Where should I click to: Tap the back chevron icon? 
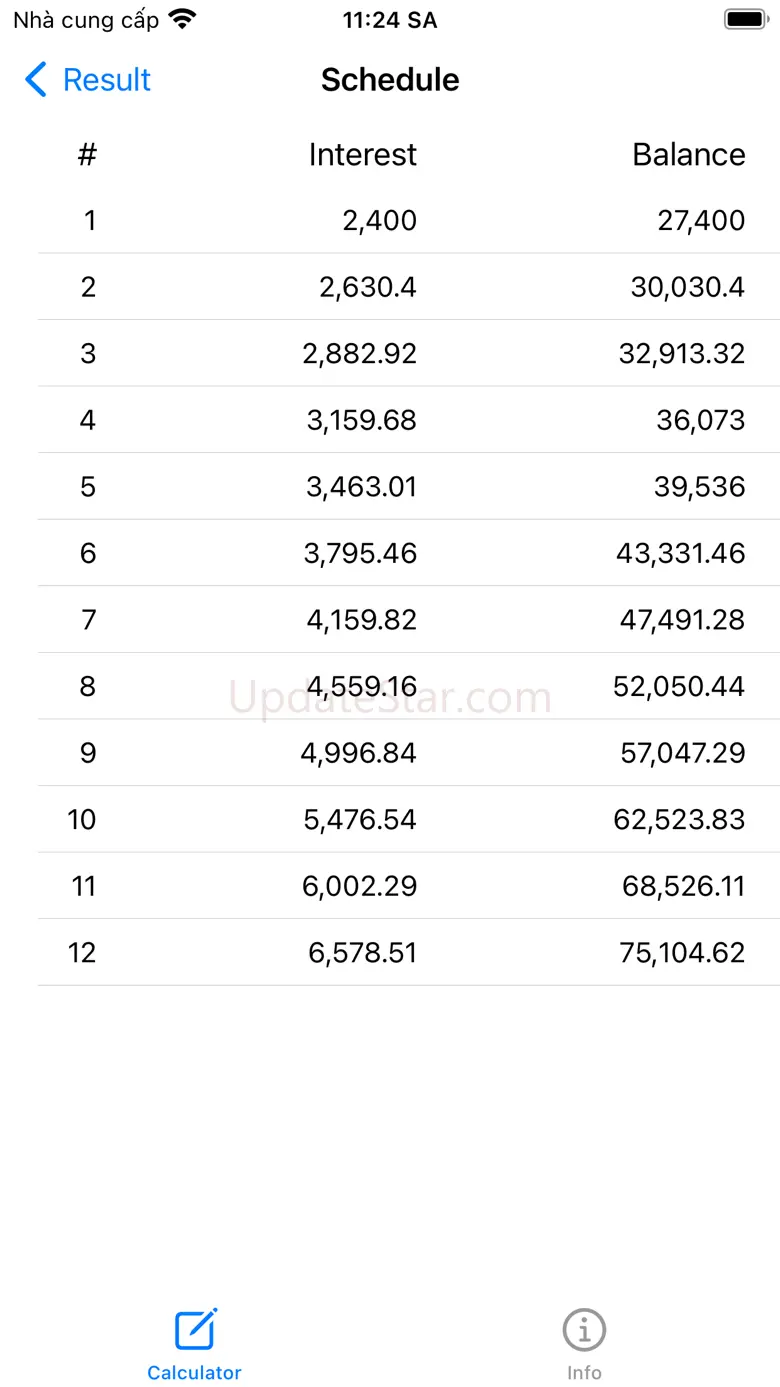coord(36,80)
